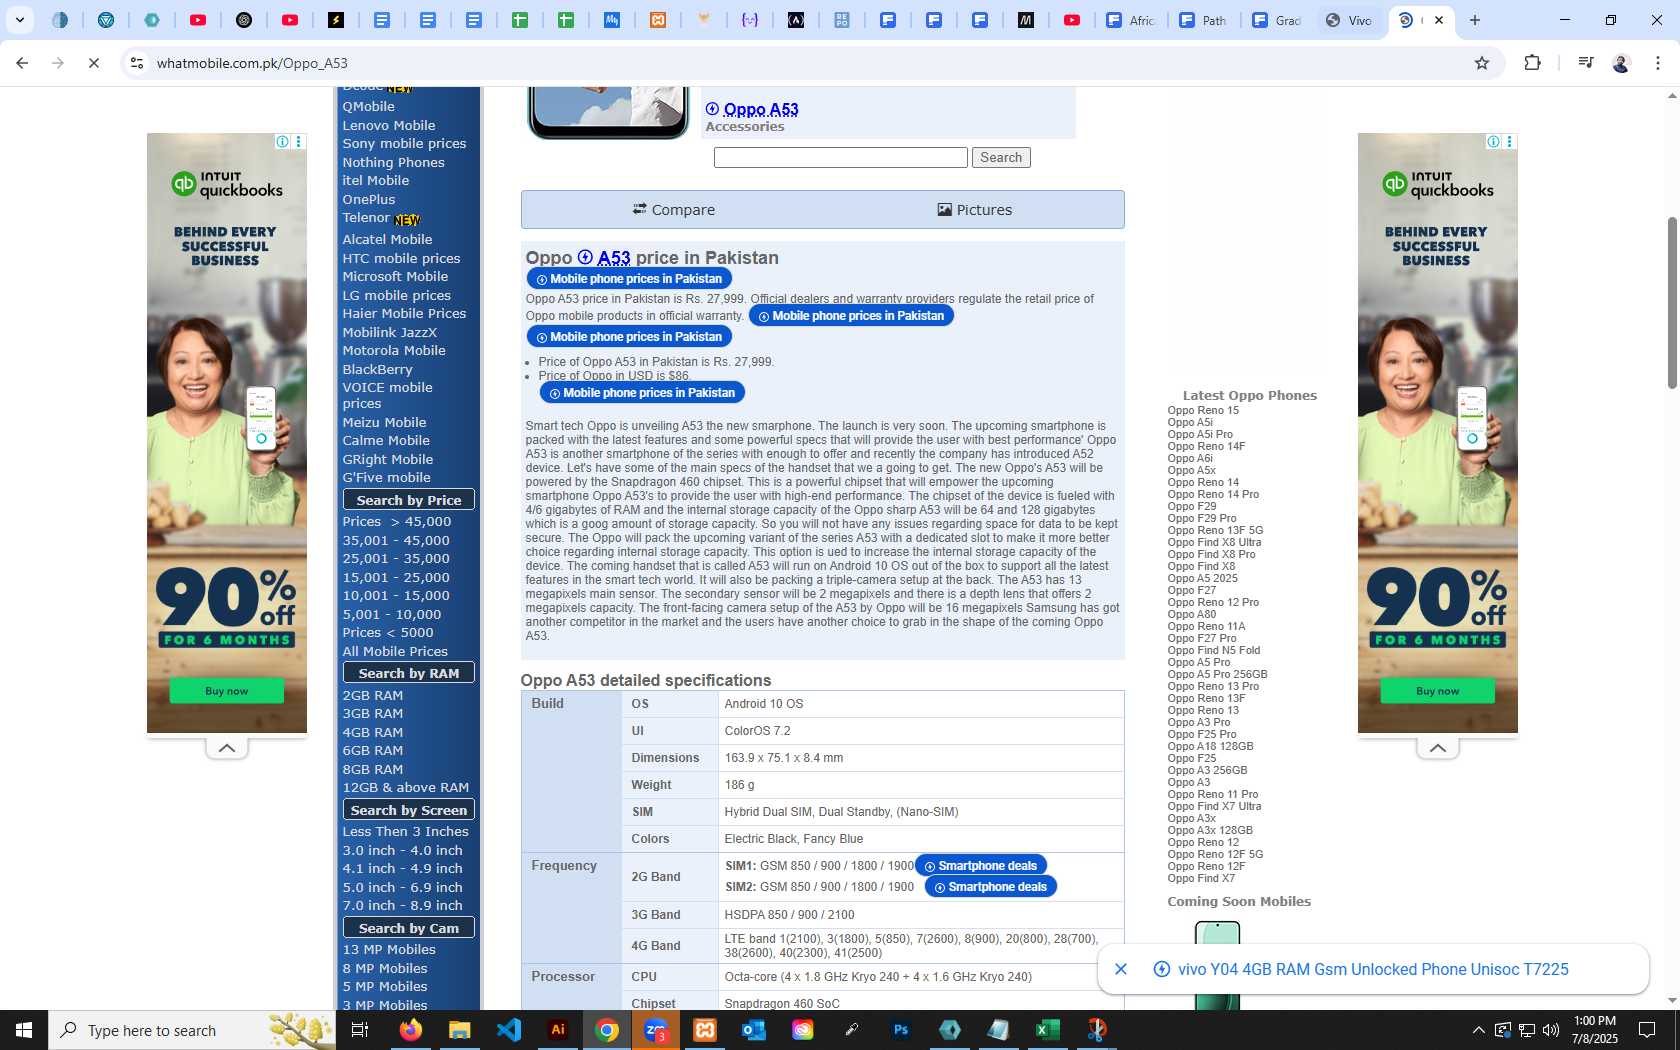
Task: Open the Windows Start menu
Action: point(24,1030)
